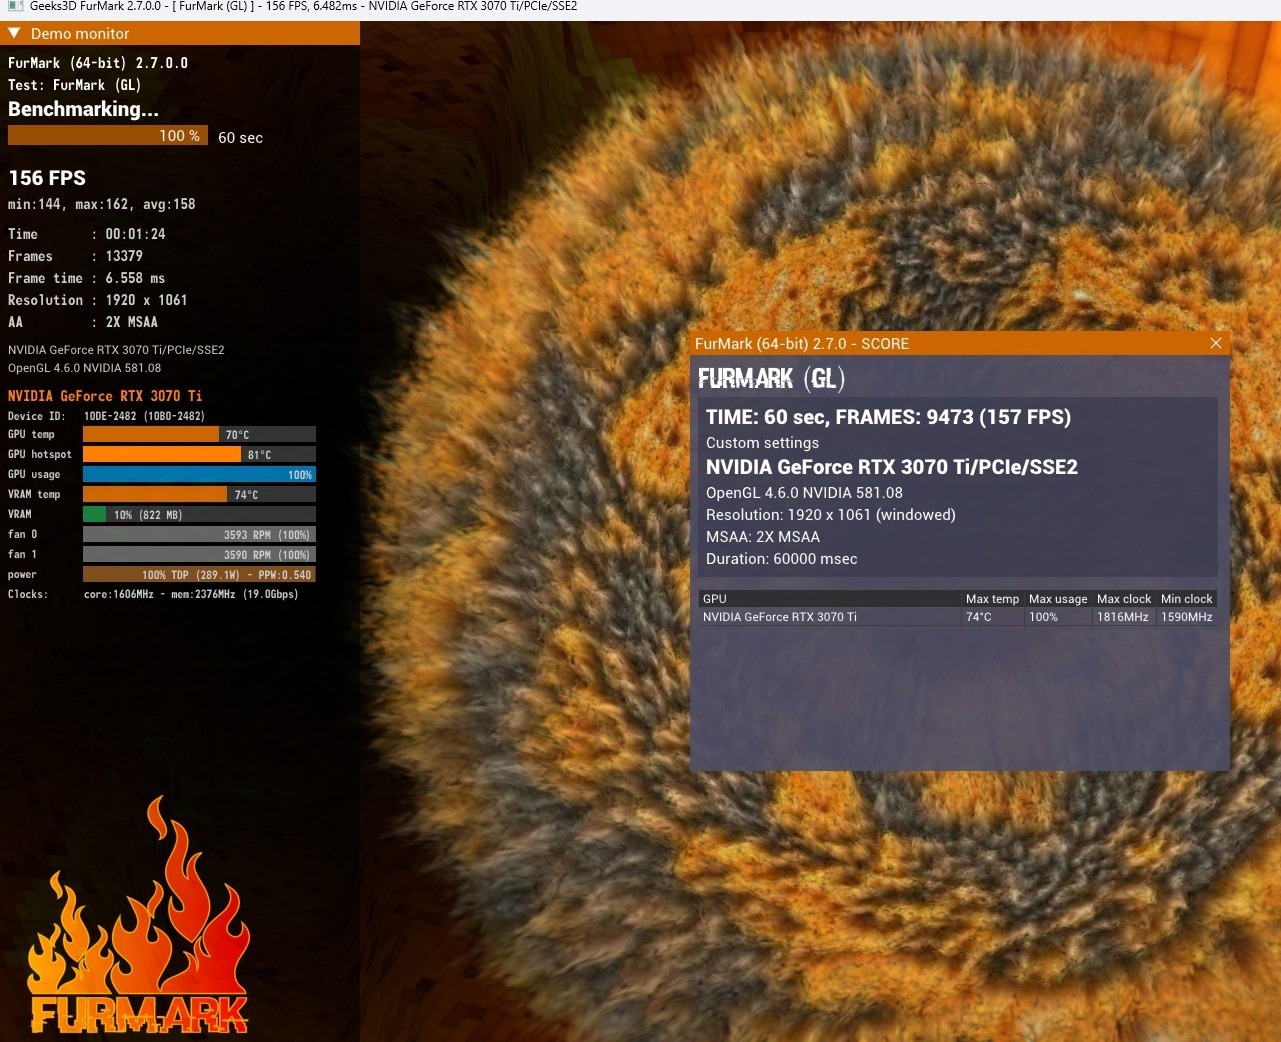
Task: Click the 'Custom settings' text in score dialog
Action: 762,443
